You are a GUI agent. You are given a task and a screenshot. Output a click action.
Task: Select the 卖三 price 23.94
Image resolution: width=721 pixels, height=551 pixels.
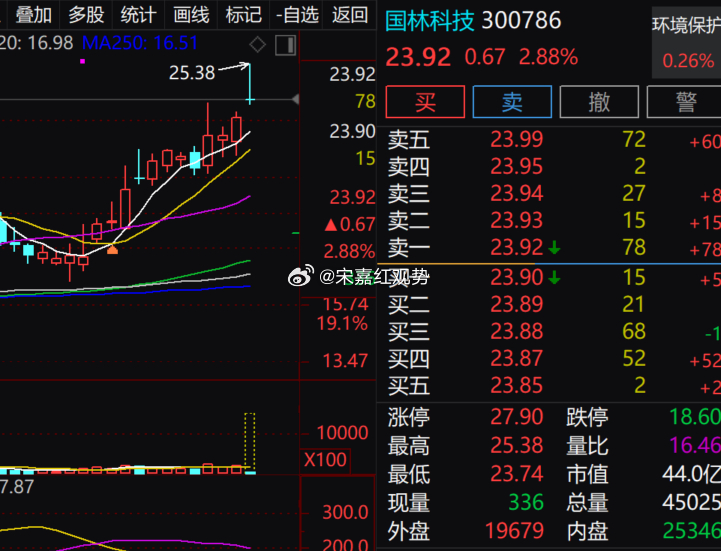(x=516, y=194)
